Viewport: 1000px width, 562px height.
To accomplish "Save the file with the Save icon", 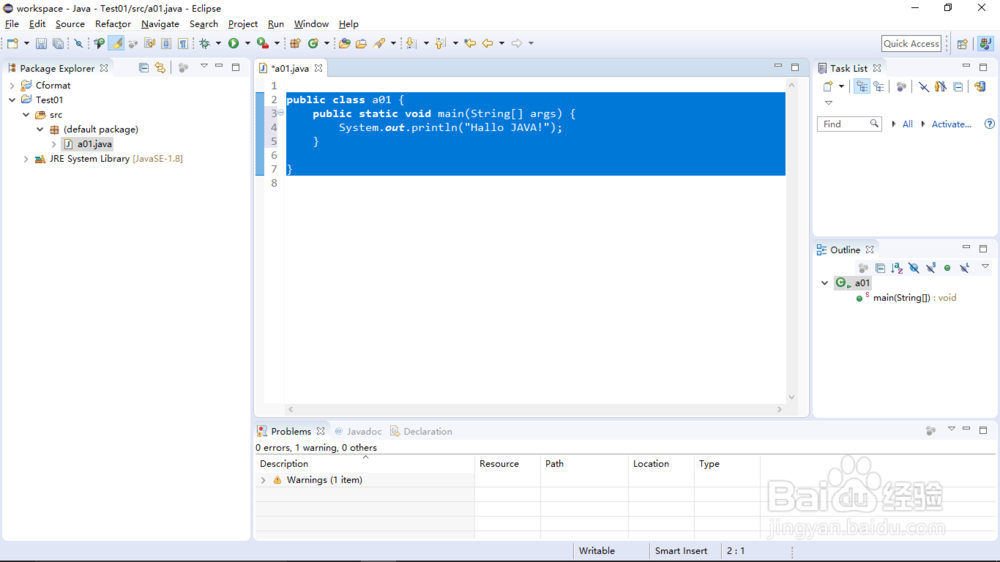I will click(x=41, y=43).
